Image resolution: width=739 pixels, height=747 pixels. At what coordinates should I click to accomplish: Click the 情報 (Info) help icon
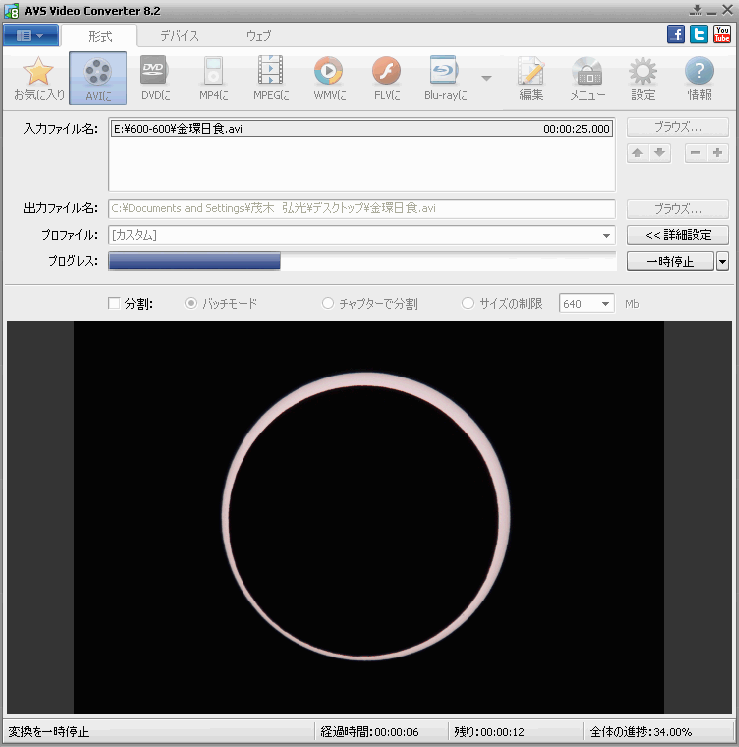tap(699, 78)
